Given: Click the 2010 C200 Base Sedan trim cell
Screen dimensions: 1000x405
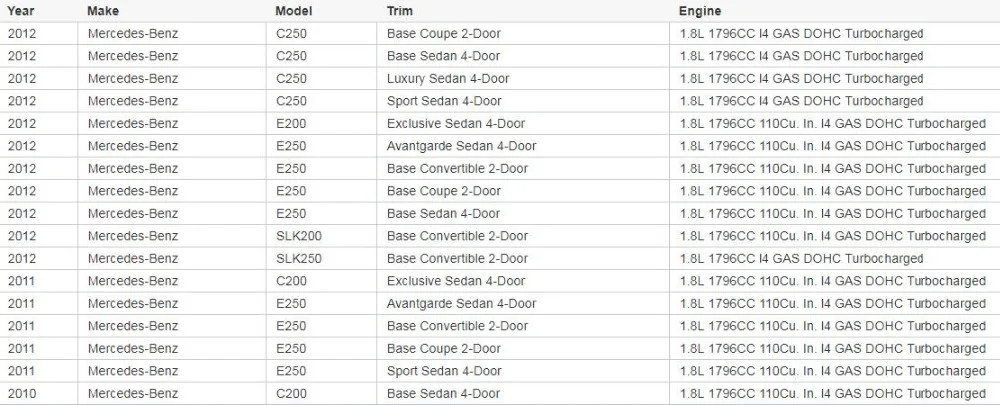Looking at the screenshot, I should 523,394.
